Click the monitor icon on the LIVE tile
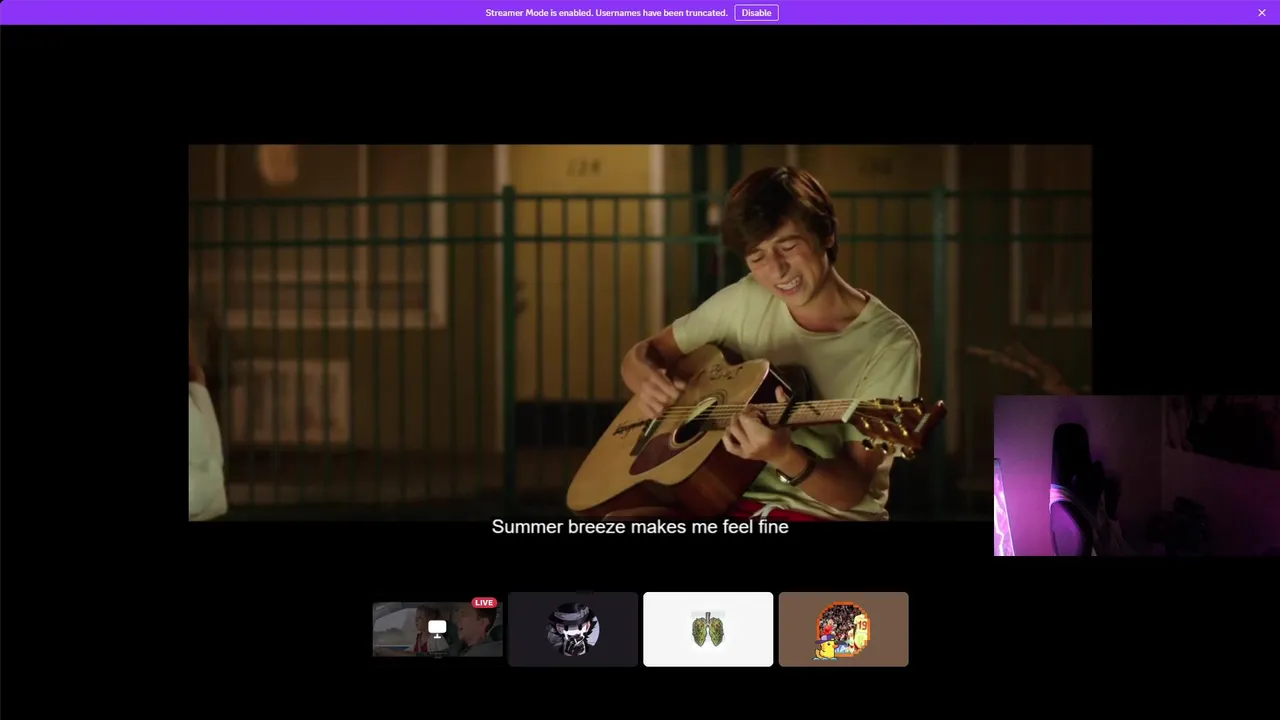This screenshot has height=720, width=1280. click(437, 628)
